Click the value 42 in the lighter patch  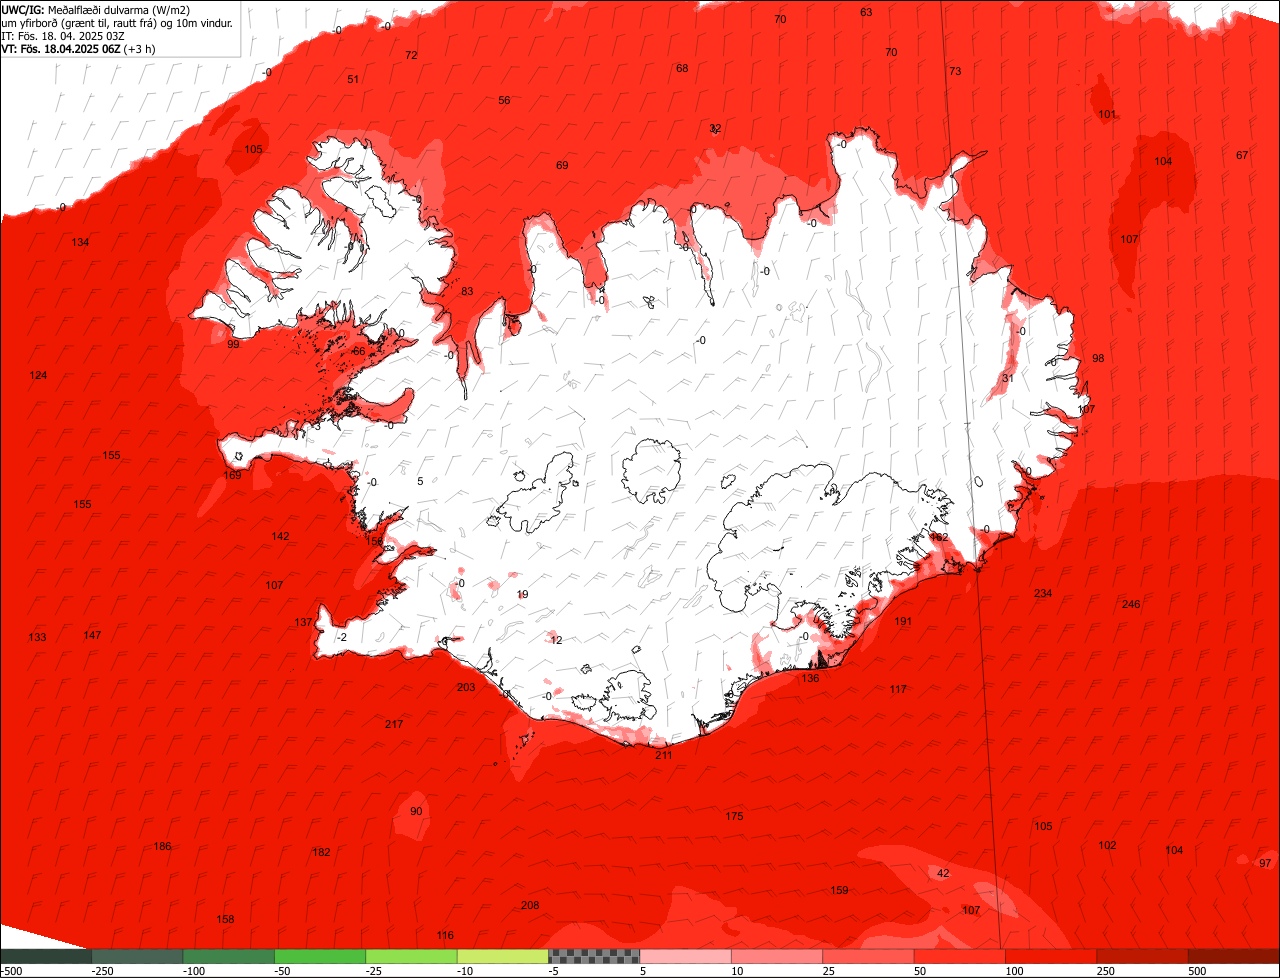pyautogui.click(x=943, y=873)
